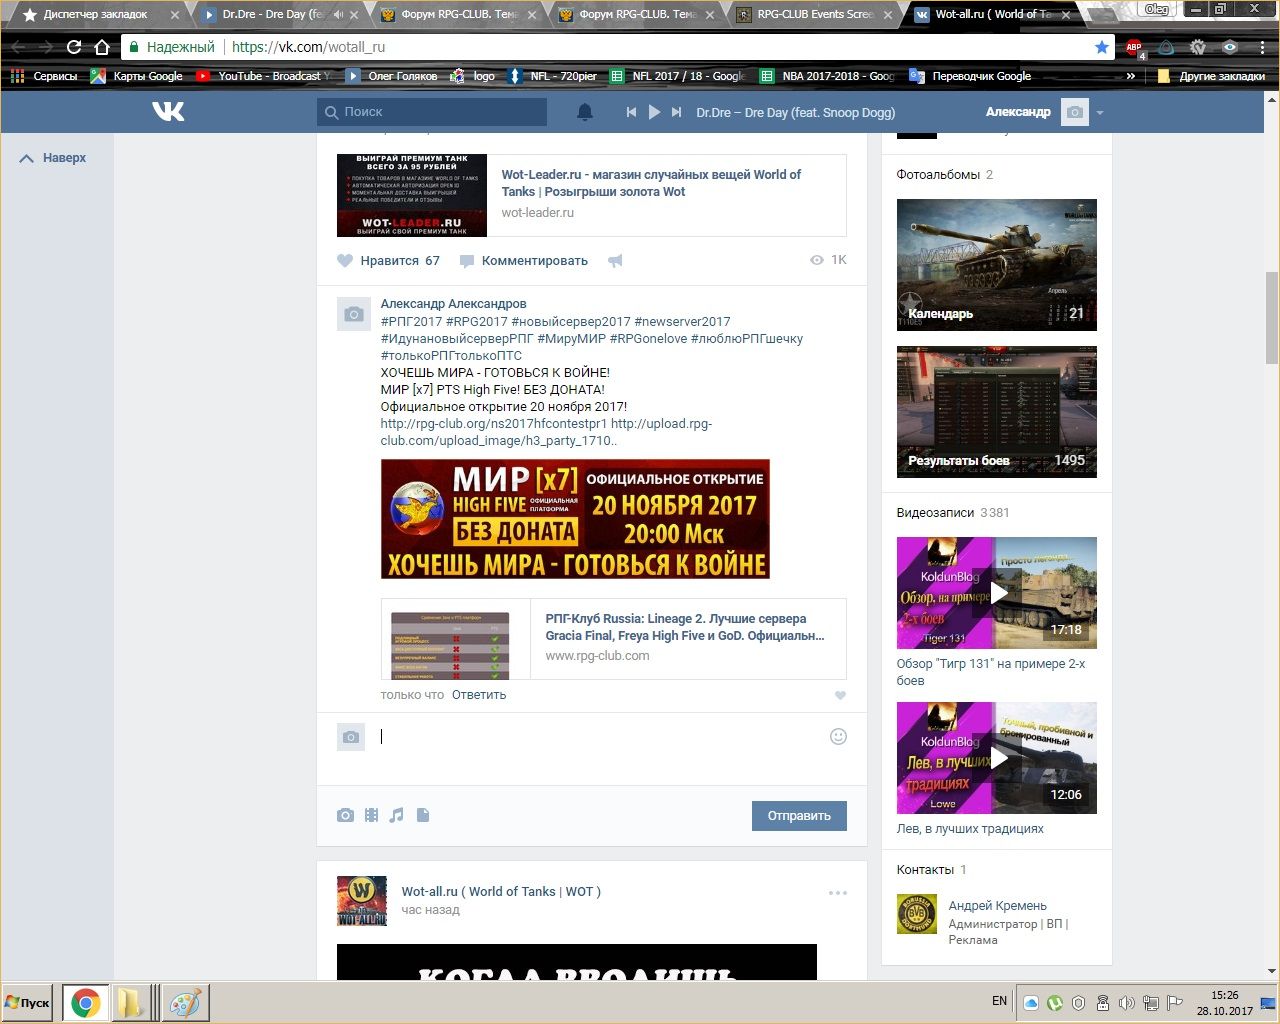Open the Фотоальбомы section header

(x=945, y=175)
